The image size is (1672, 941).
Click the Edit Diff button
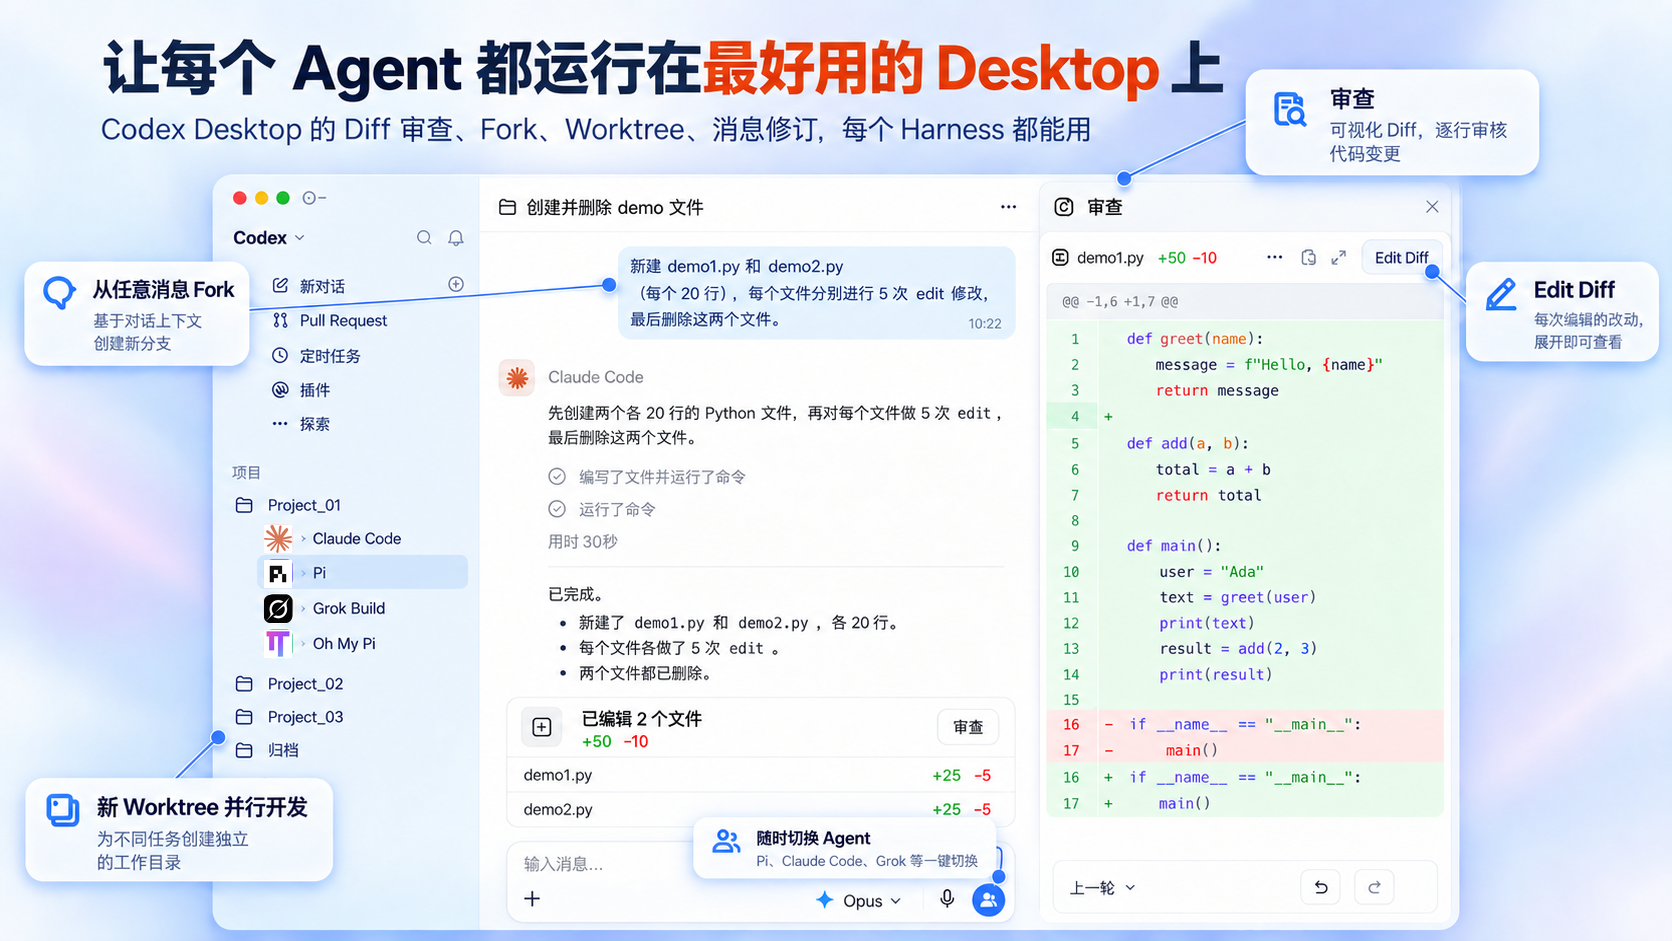click(1401, 258)
